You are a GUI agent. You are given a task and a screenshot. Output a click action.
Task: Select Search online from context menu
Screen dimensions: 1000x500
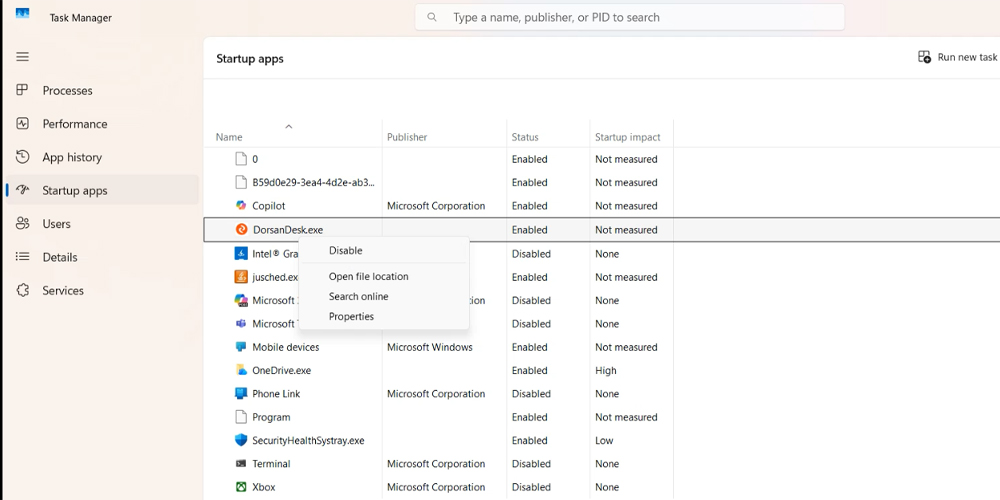click(358, 297)
